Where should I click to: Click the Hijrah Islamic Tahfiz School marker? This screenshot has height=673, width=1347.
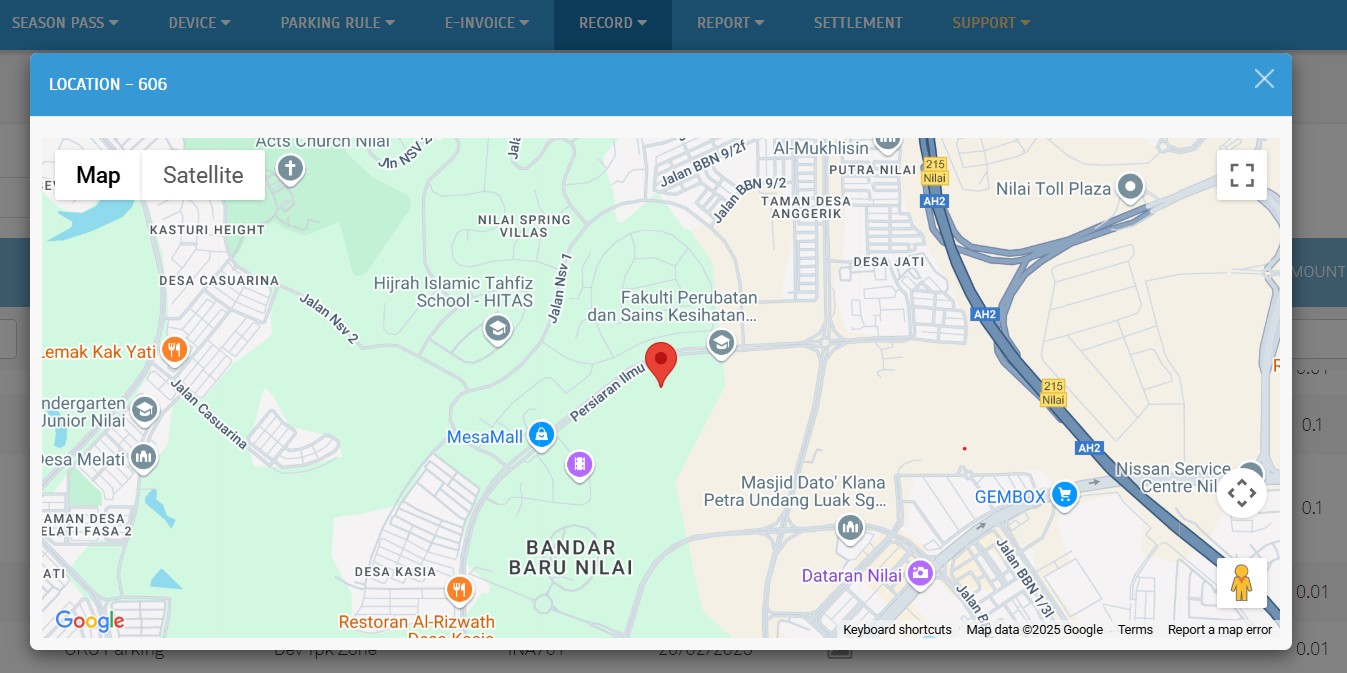(x=497, y=327)
